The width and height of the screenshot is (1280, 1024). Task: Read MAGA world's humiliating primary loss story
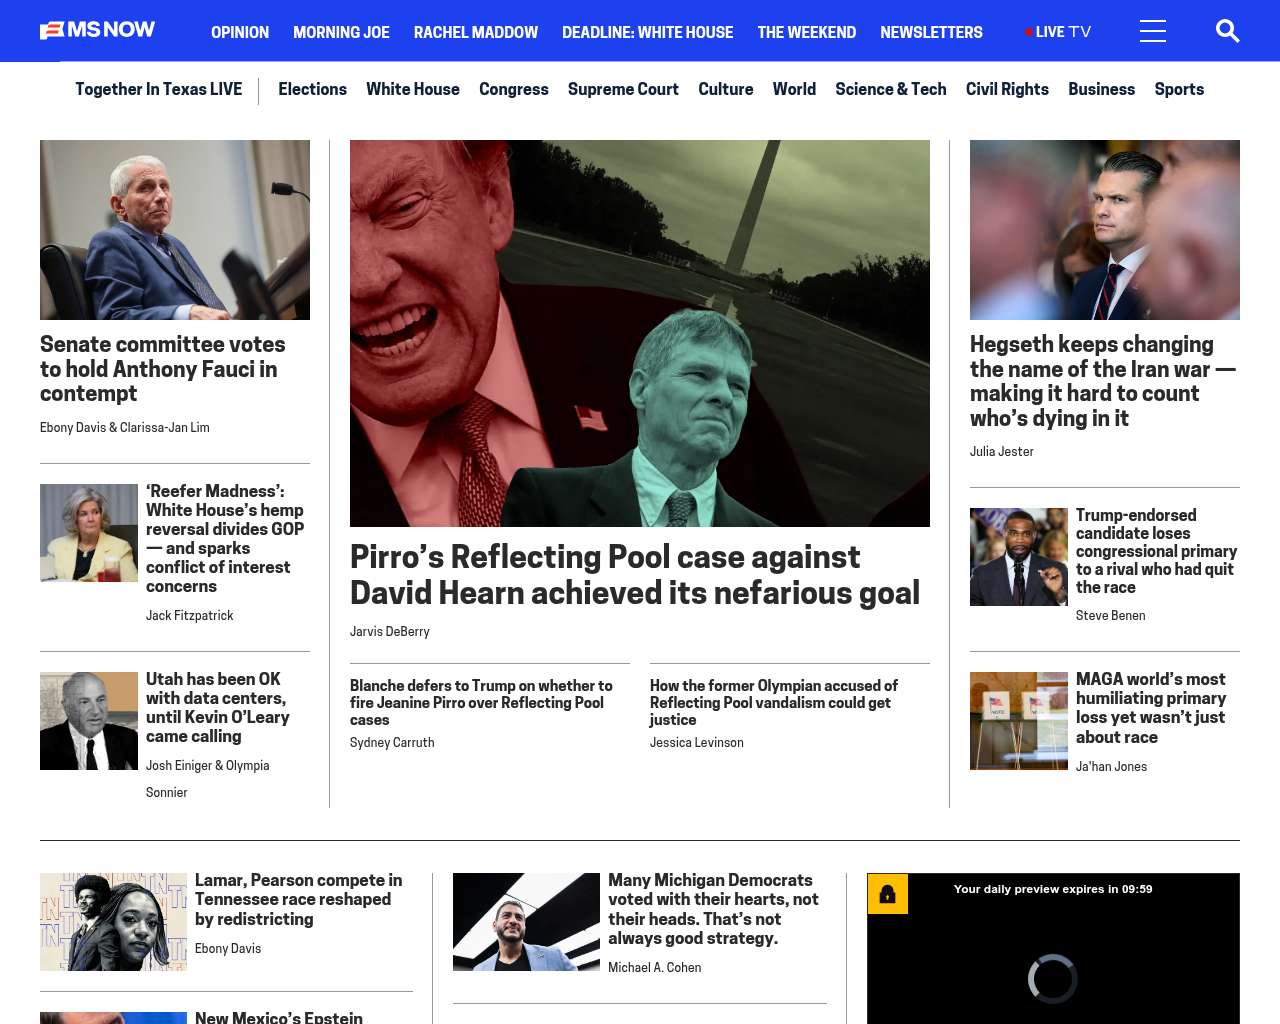[1151, 708]
